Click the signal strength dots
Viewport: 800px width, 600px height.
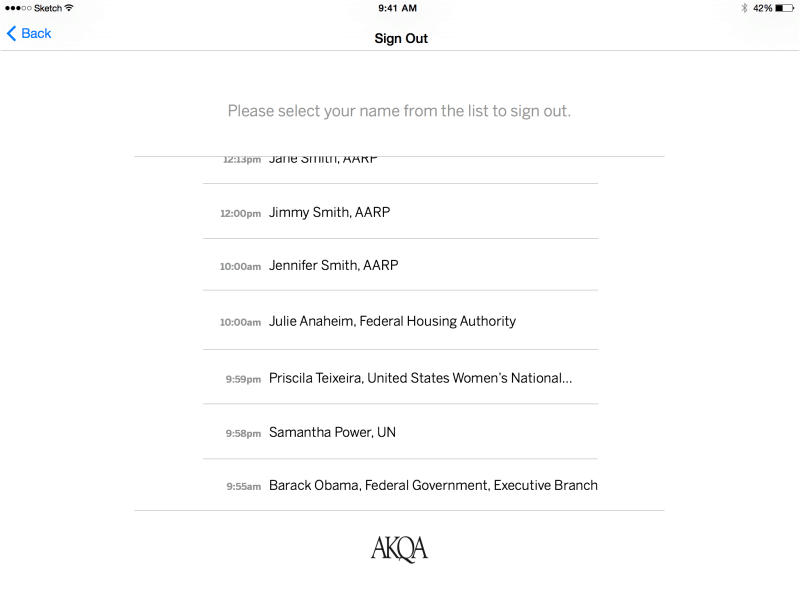18,8
